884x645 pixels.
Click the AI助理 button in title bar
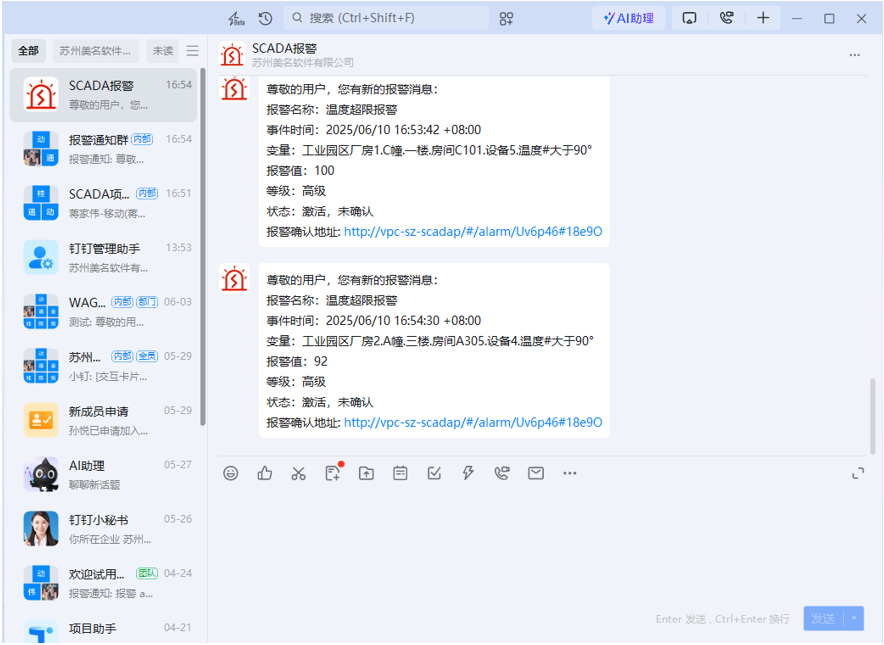tap(629, 18)
